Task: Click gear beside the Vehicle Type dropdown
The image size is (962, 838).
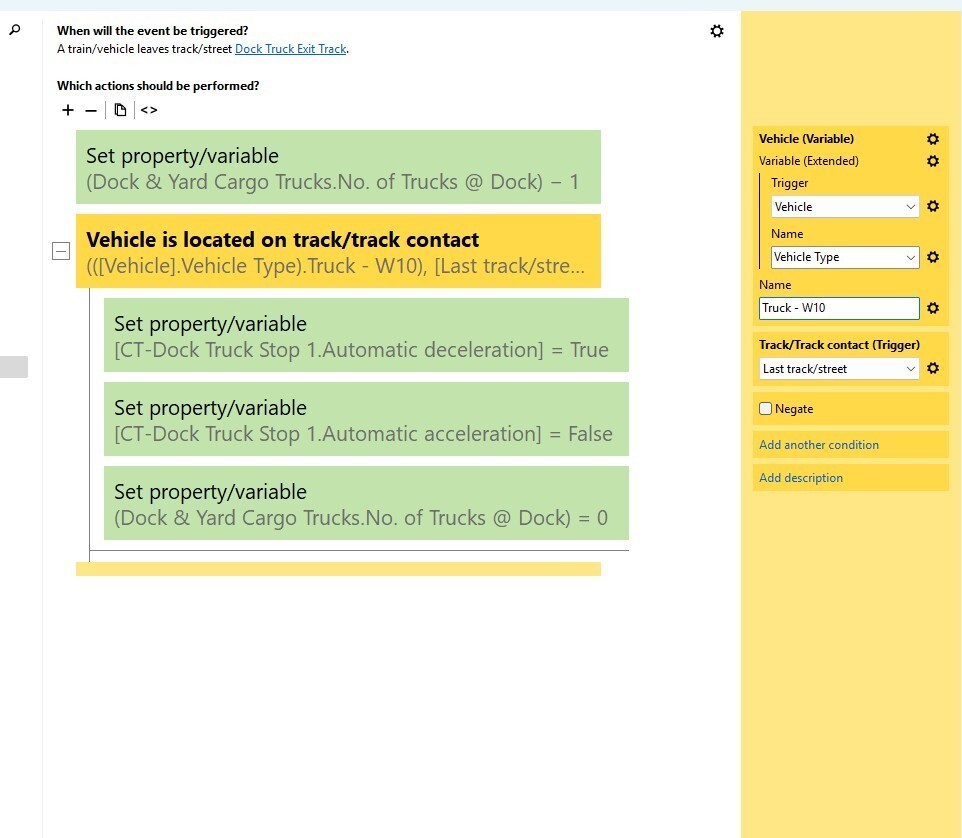Action: coord(933,257)
